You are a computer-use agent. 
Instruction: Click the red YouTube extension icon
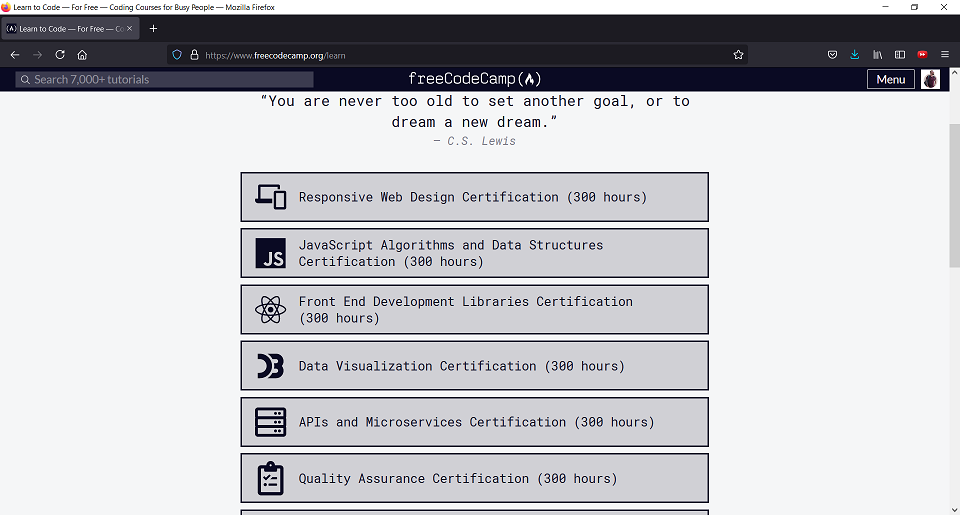[922, 55]
